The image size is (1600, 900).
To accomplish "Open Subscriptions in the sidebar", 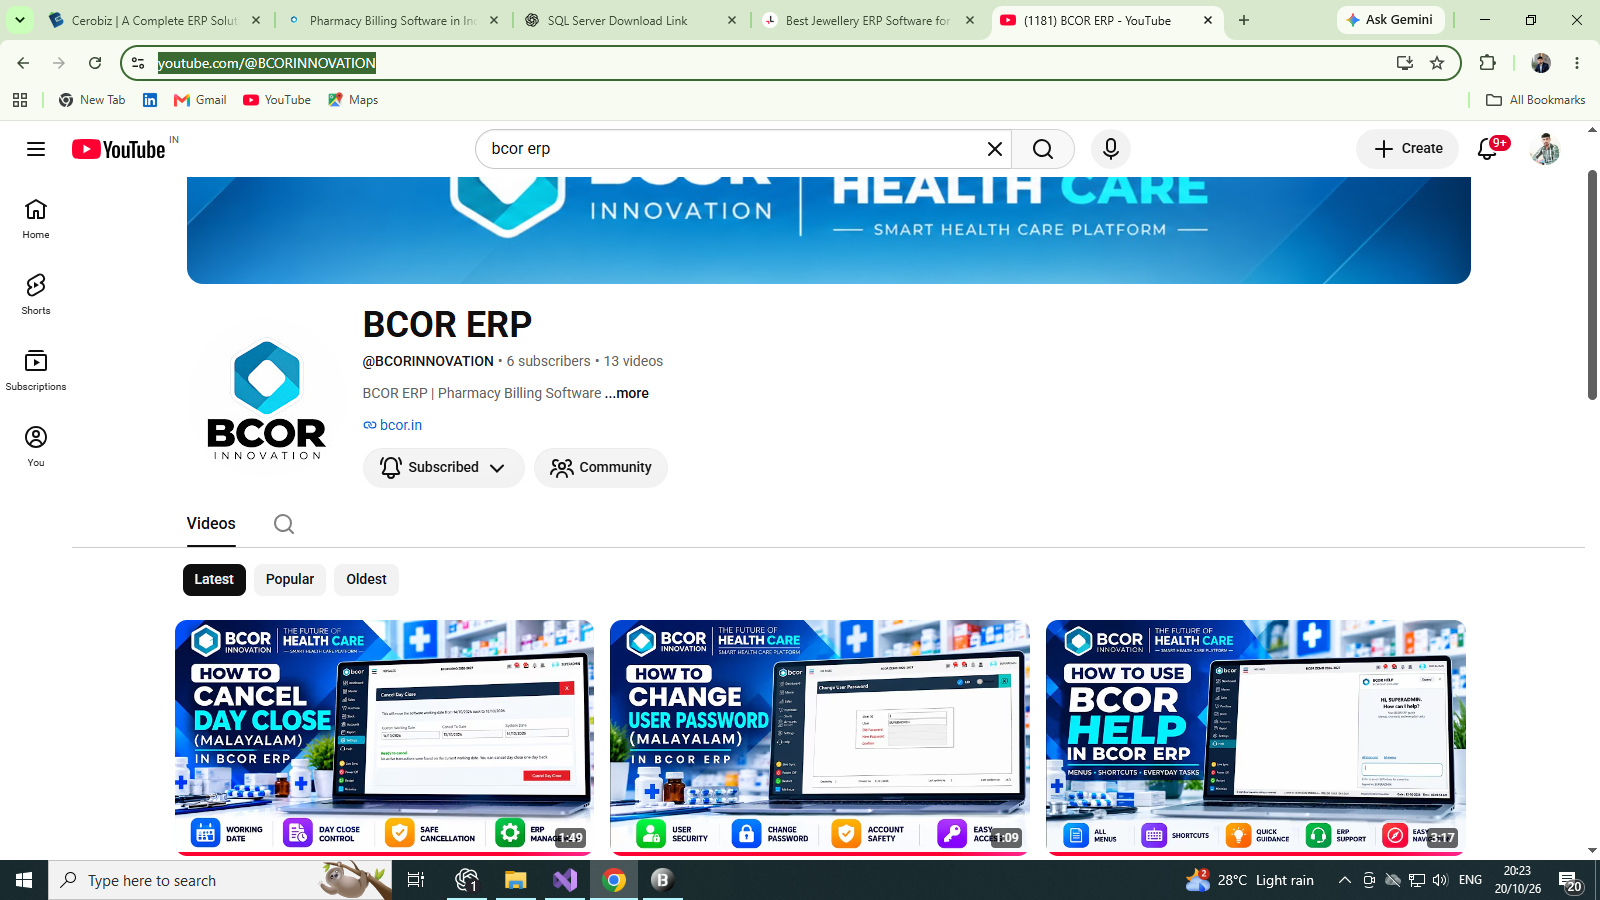I will point(36,371).
